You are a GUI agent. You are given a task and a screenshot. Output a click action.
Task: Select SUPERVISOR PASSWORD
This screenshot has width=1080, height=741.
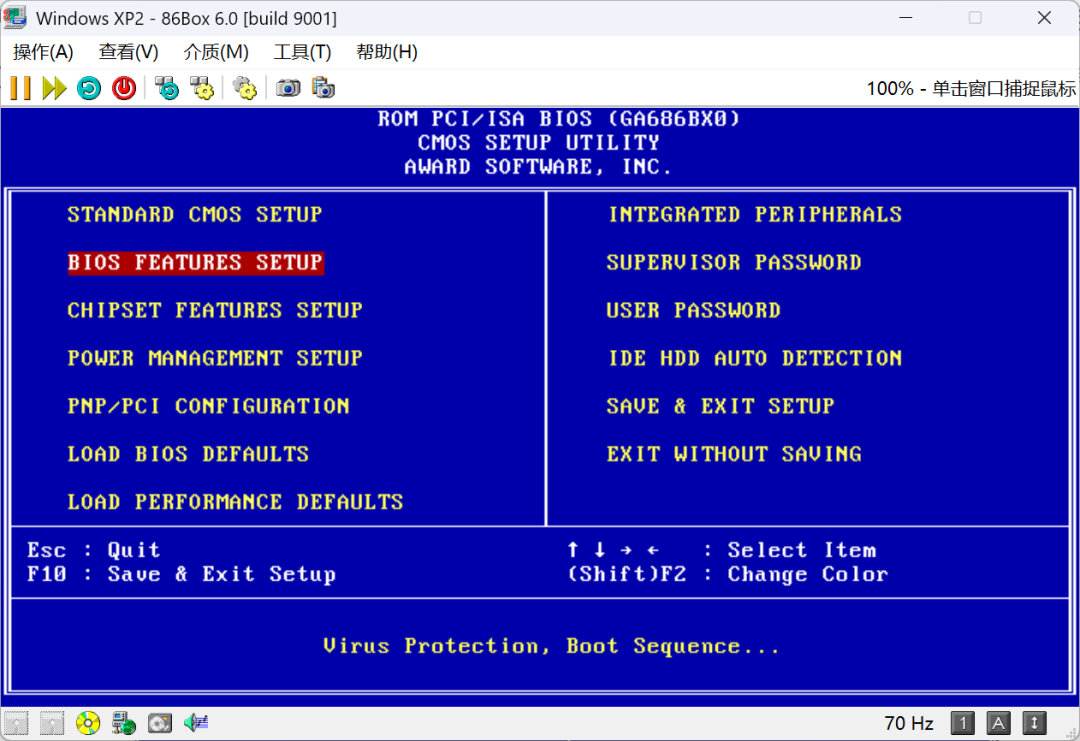click(734, 262)
